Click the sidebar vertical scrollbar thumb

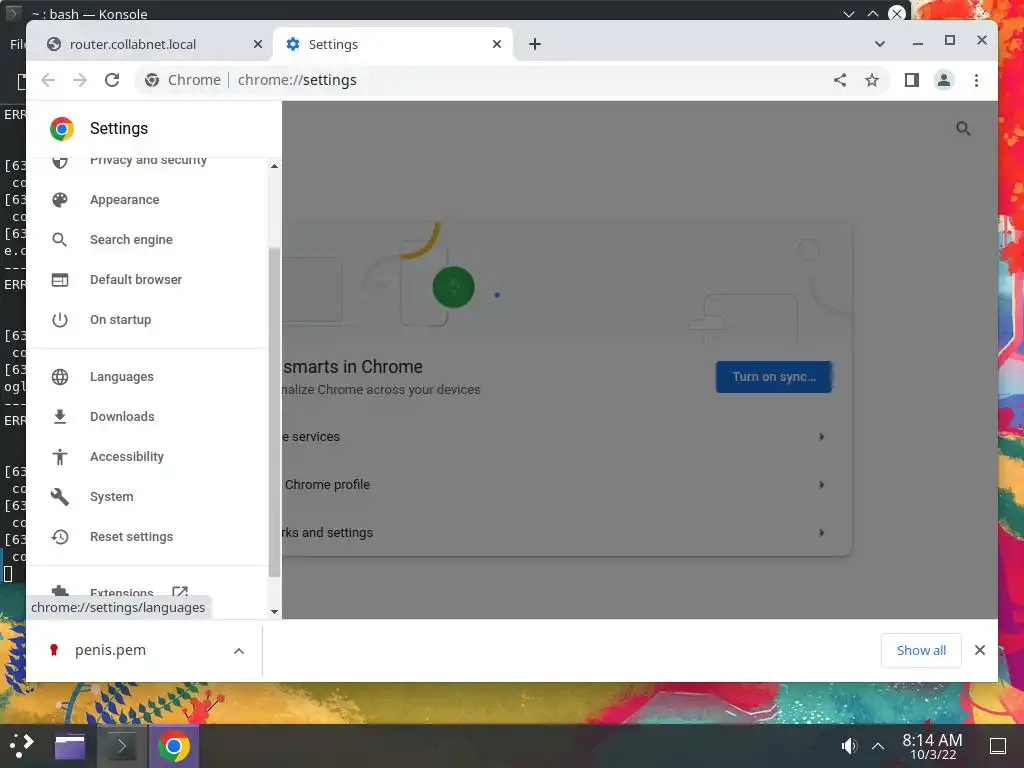coord(274,411)
